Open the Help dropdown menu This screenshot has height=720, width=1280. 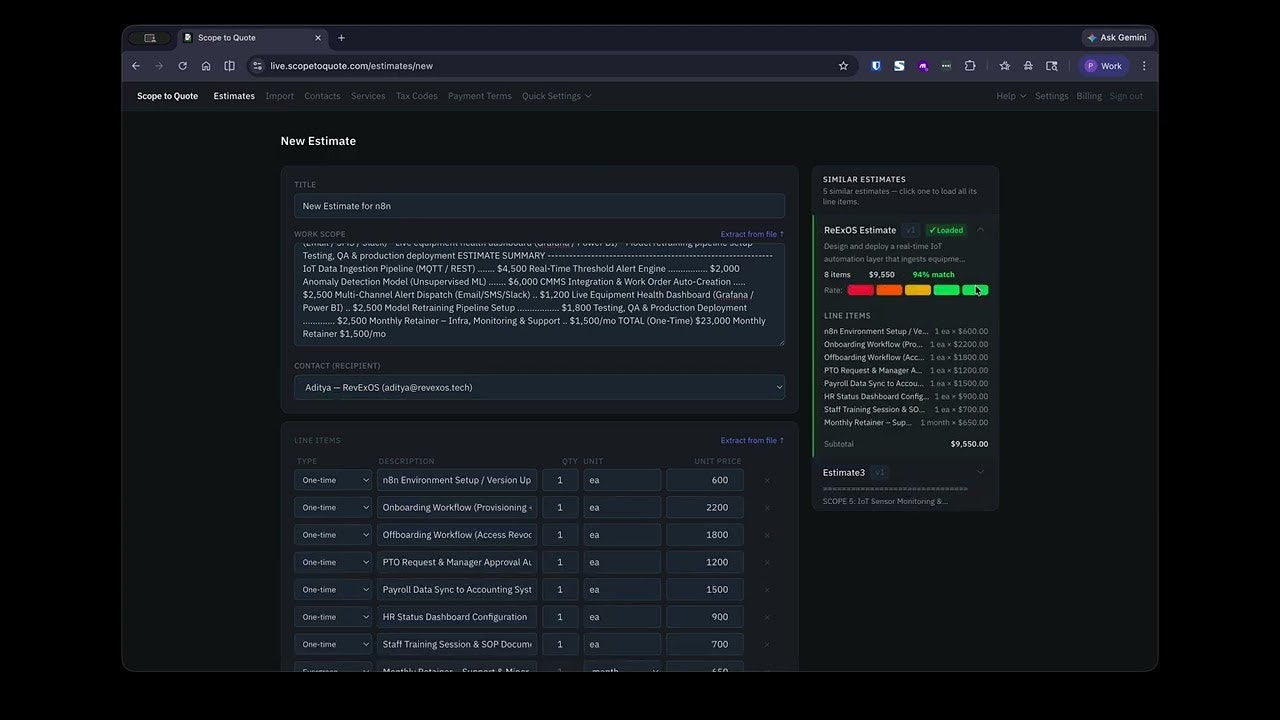click(x=1010, y=96)
